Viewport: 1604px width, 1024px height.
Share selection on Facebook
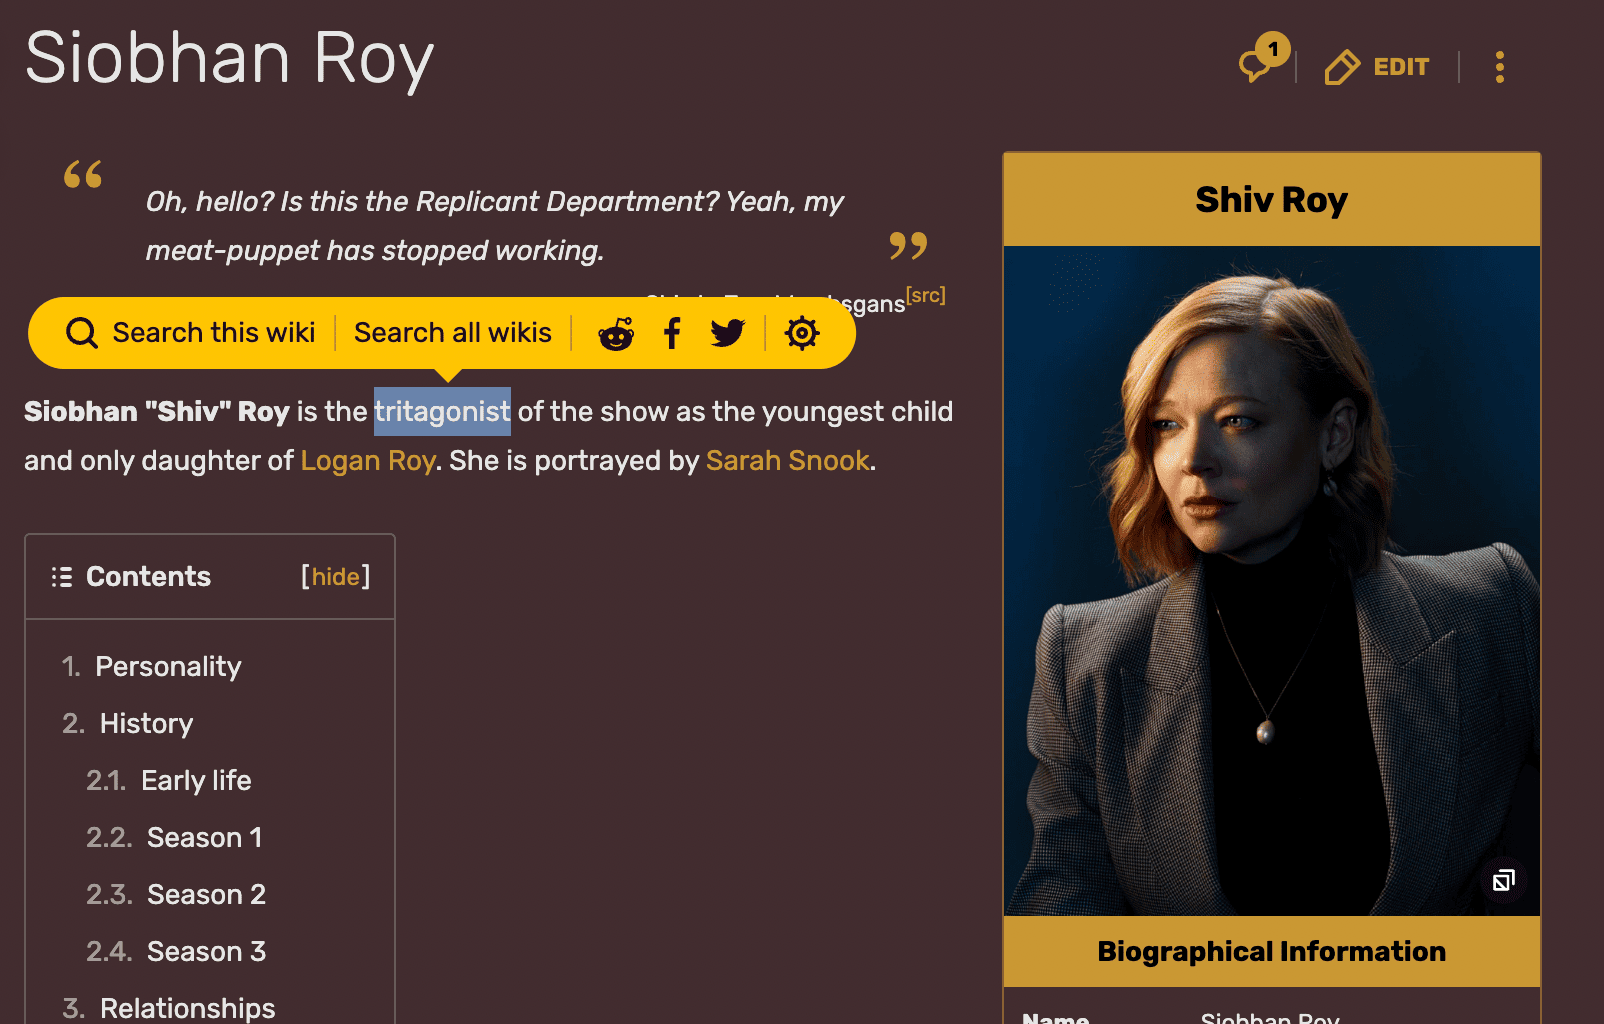[672, 333]
